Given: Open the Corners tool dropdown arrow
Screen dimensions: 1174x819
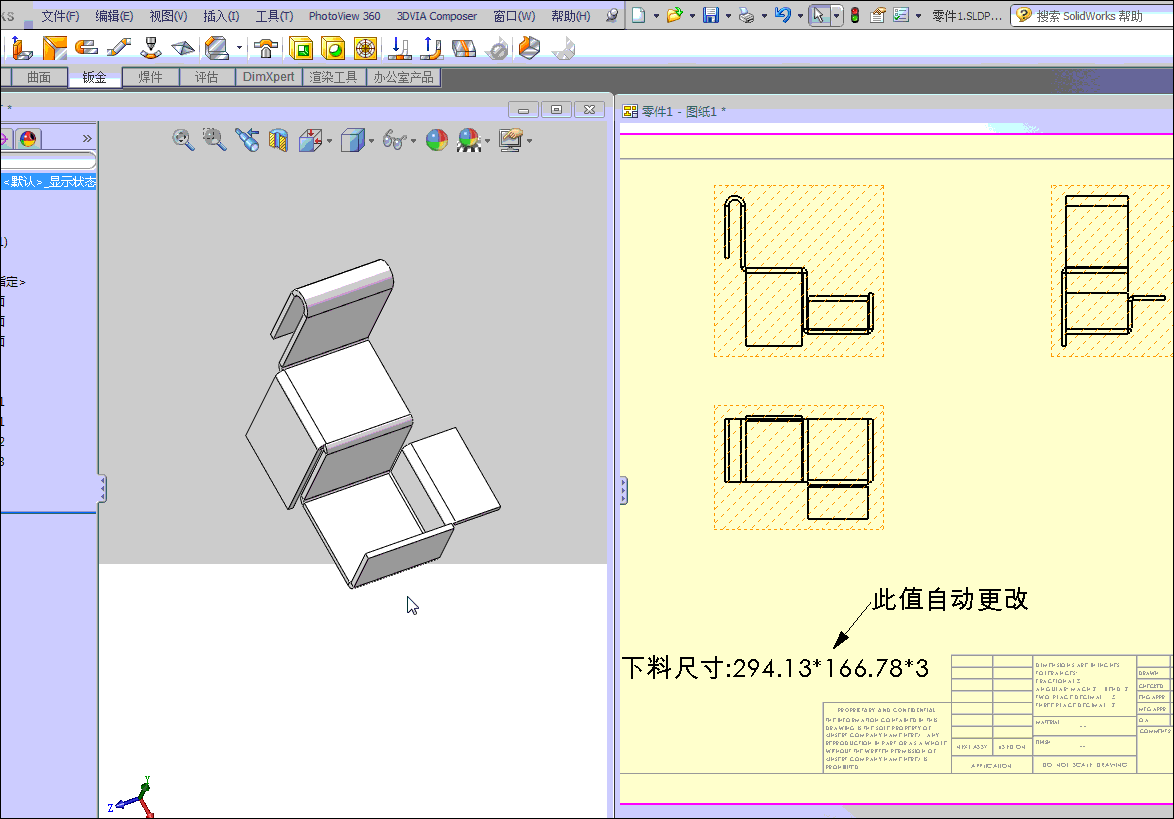Looking at the screenshot, I should click(240, 49).
